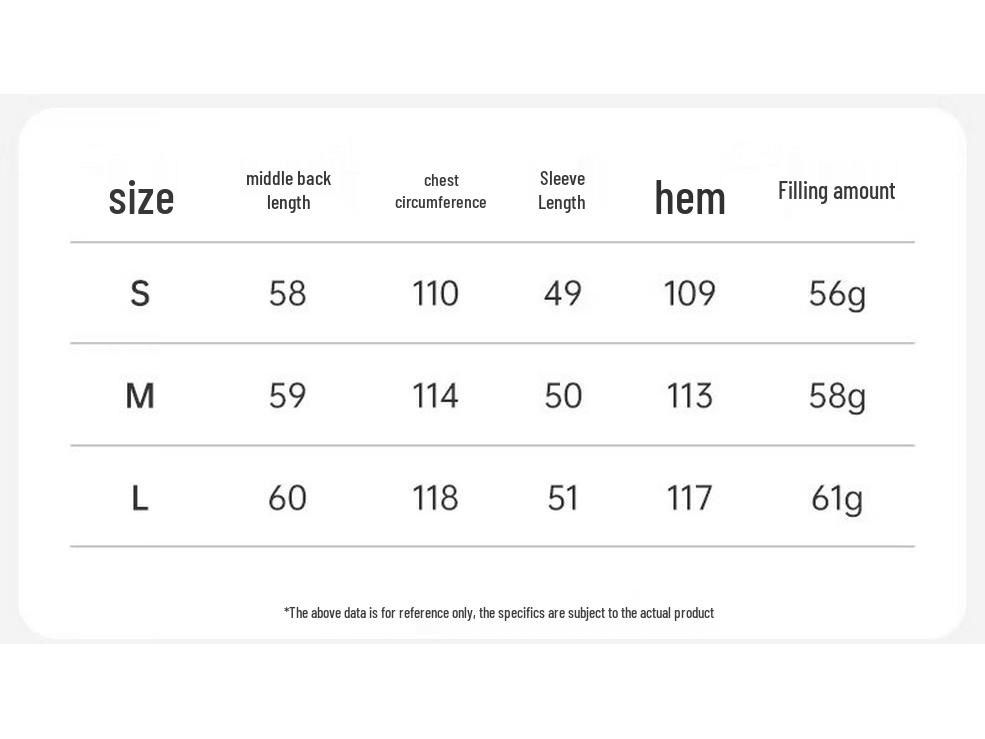Select the 61g filling amount cell
The image size is (985, 739).
[x=837, y=498]
